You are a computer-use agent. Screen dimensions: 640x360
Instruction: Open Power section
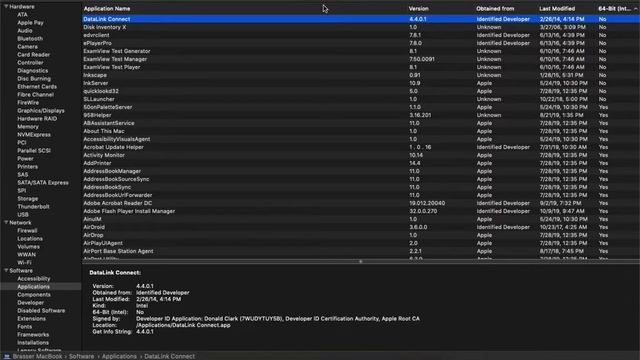[x=25, y=159]
